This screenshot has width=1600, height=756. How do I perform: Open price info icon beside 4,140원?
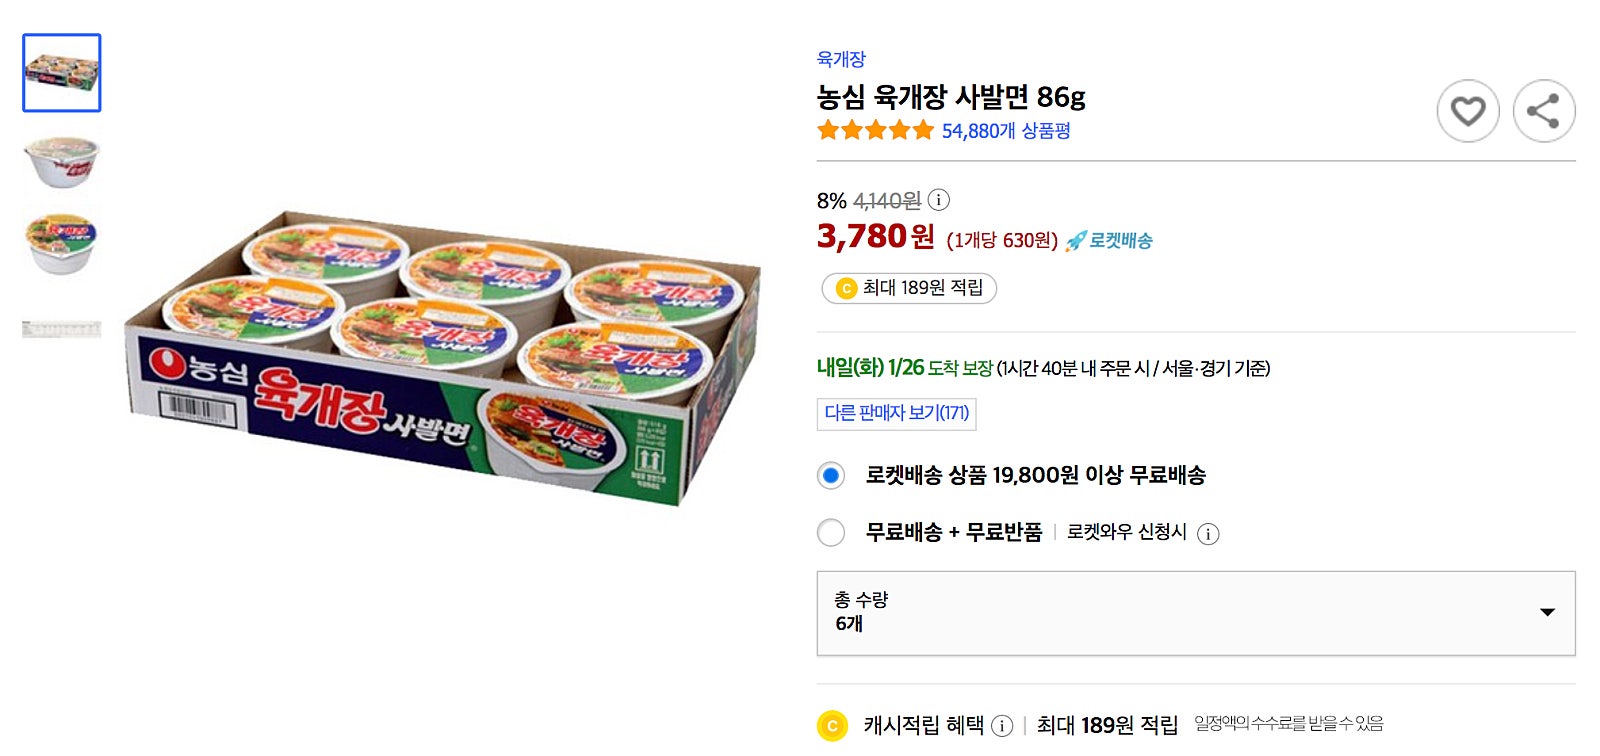tap(938, 200)
